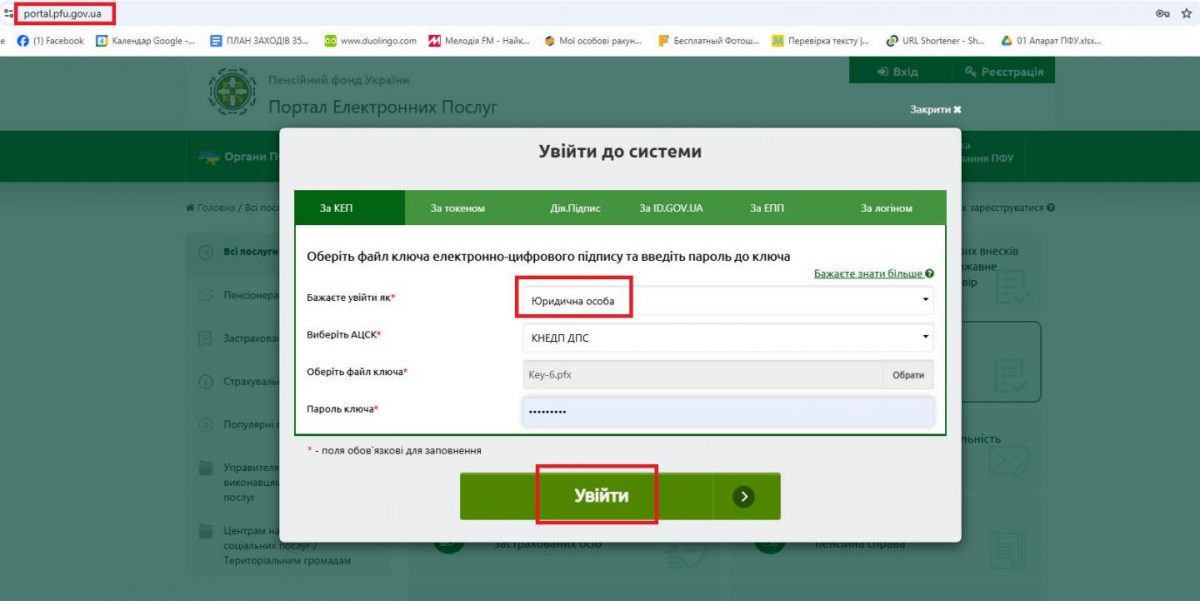
Task: Click the help question mark next to Бажаєте знати більше
Action: pyautogui.click(x=930, y=273)
